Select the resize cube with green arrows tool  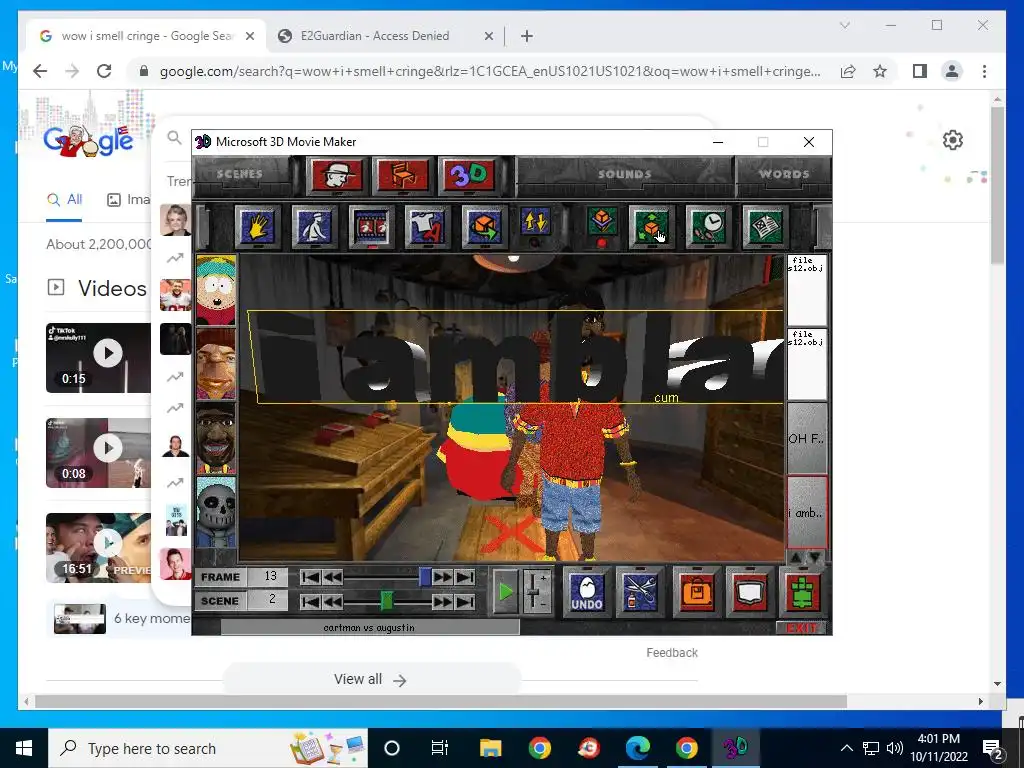coord(650,227)
